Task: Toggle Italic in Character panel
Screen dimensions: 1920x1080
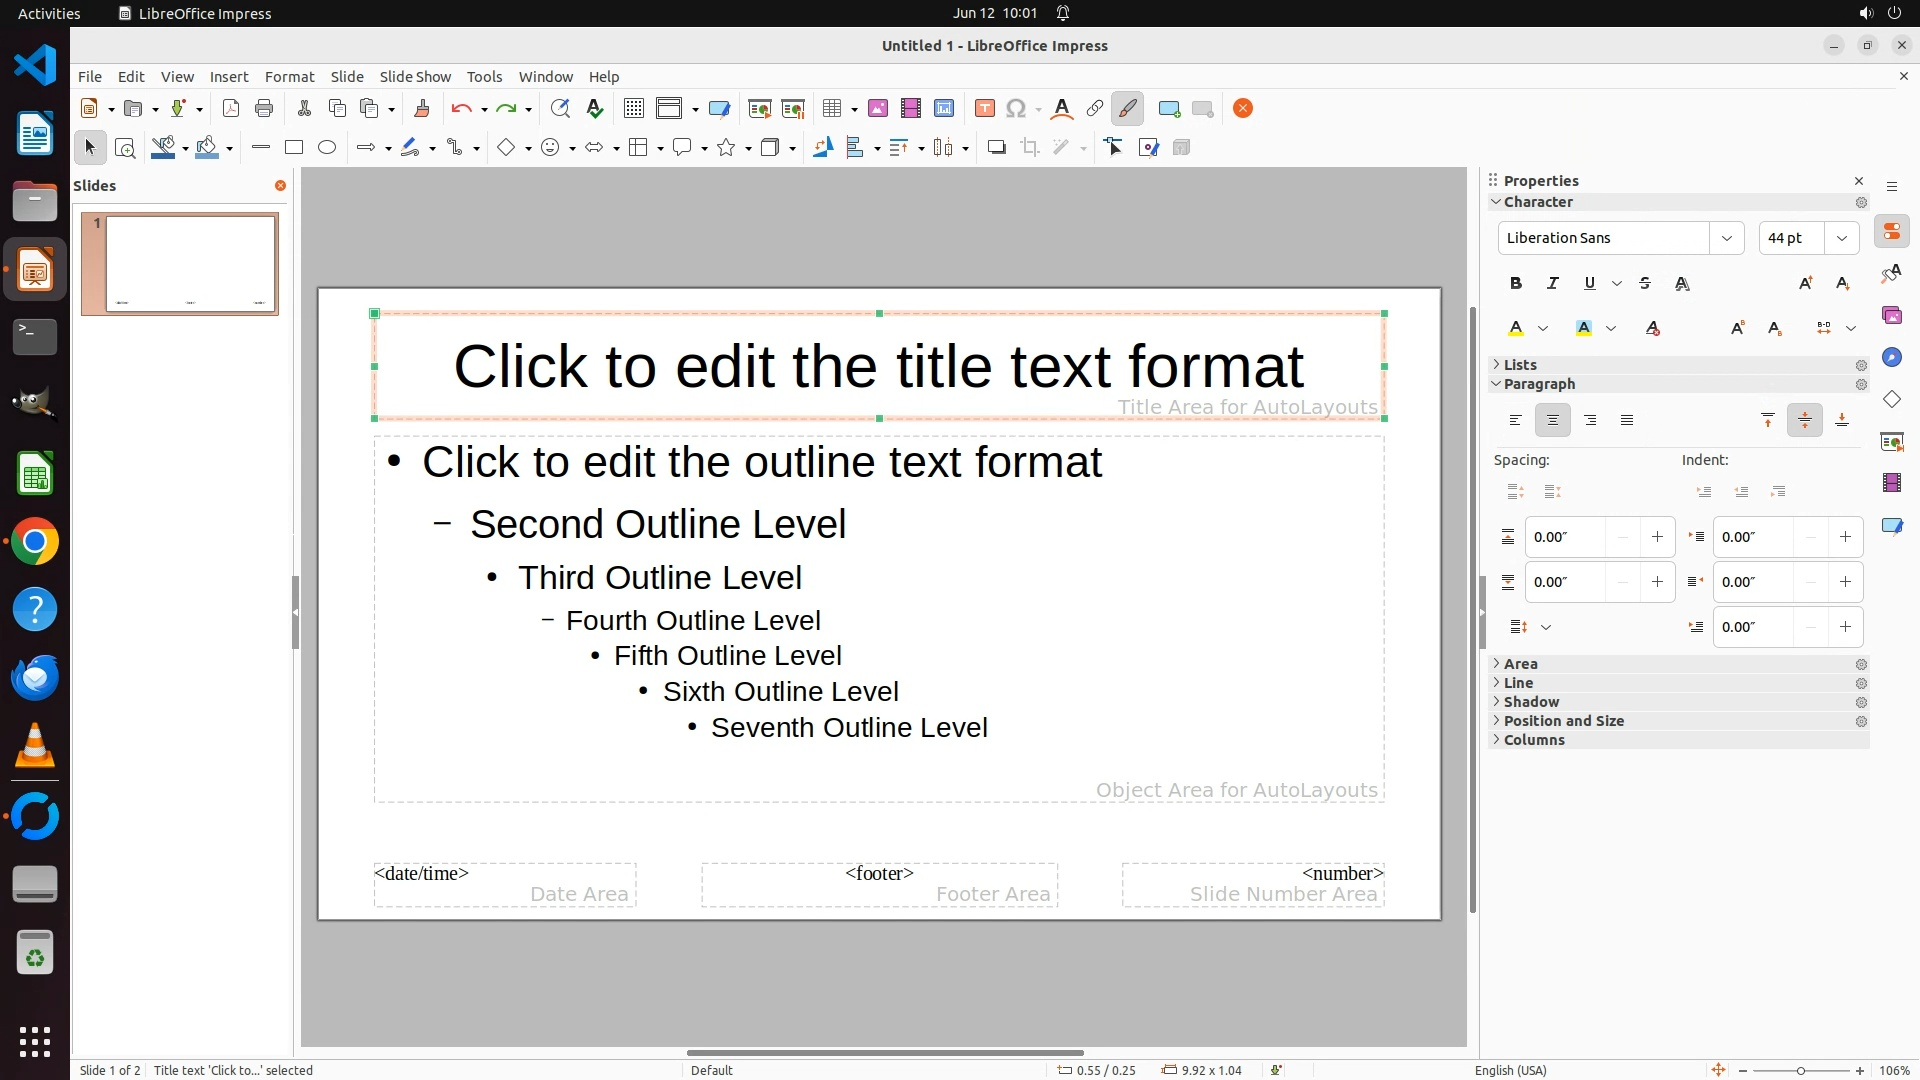Action: 1553,284
